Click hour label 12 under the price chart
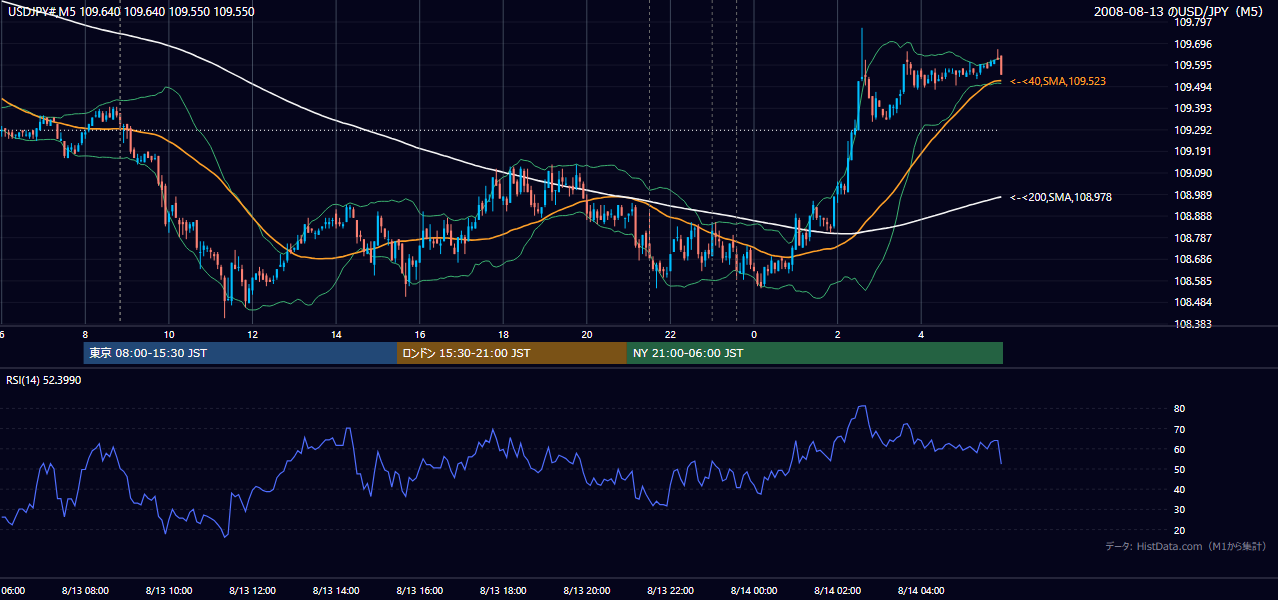 252,334
